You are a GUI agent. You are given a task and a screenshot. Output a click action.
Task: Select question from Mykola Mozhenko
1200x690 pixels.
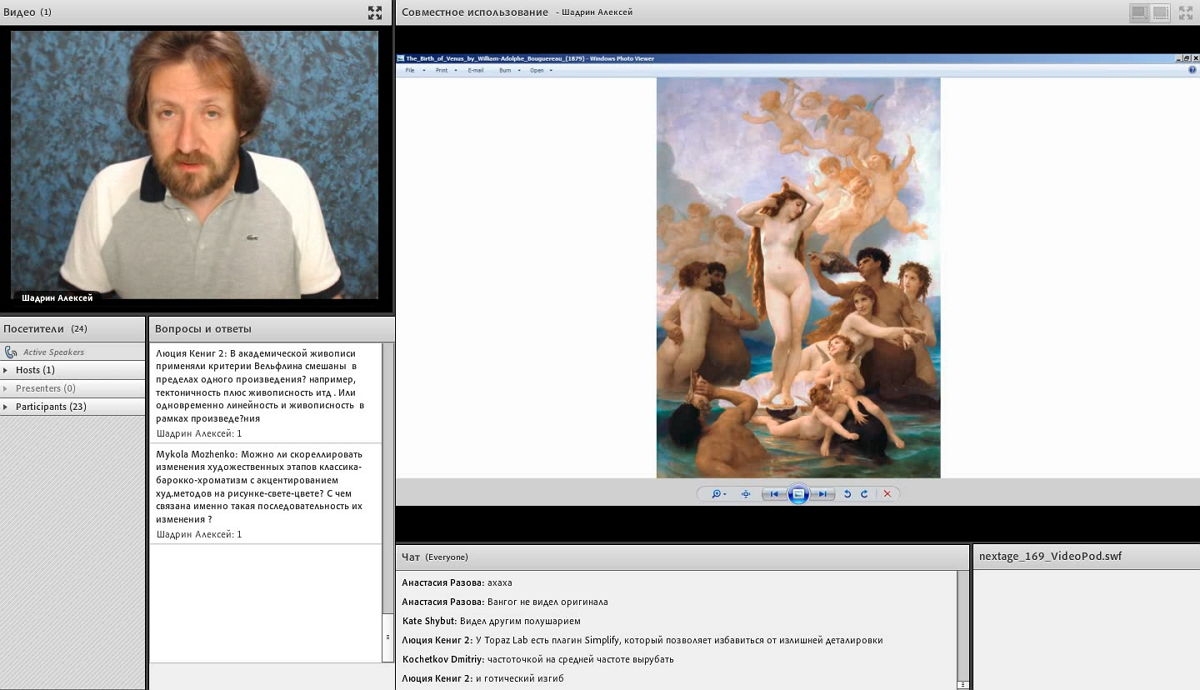tap(265, 494)
